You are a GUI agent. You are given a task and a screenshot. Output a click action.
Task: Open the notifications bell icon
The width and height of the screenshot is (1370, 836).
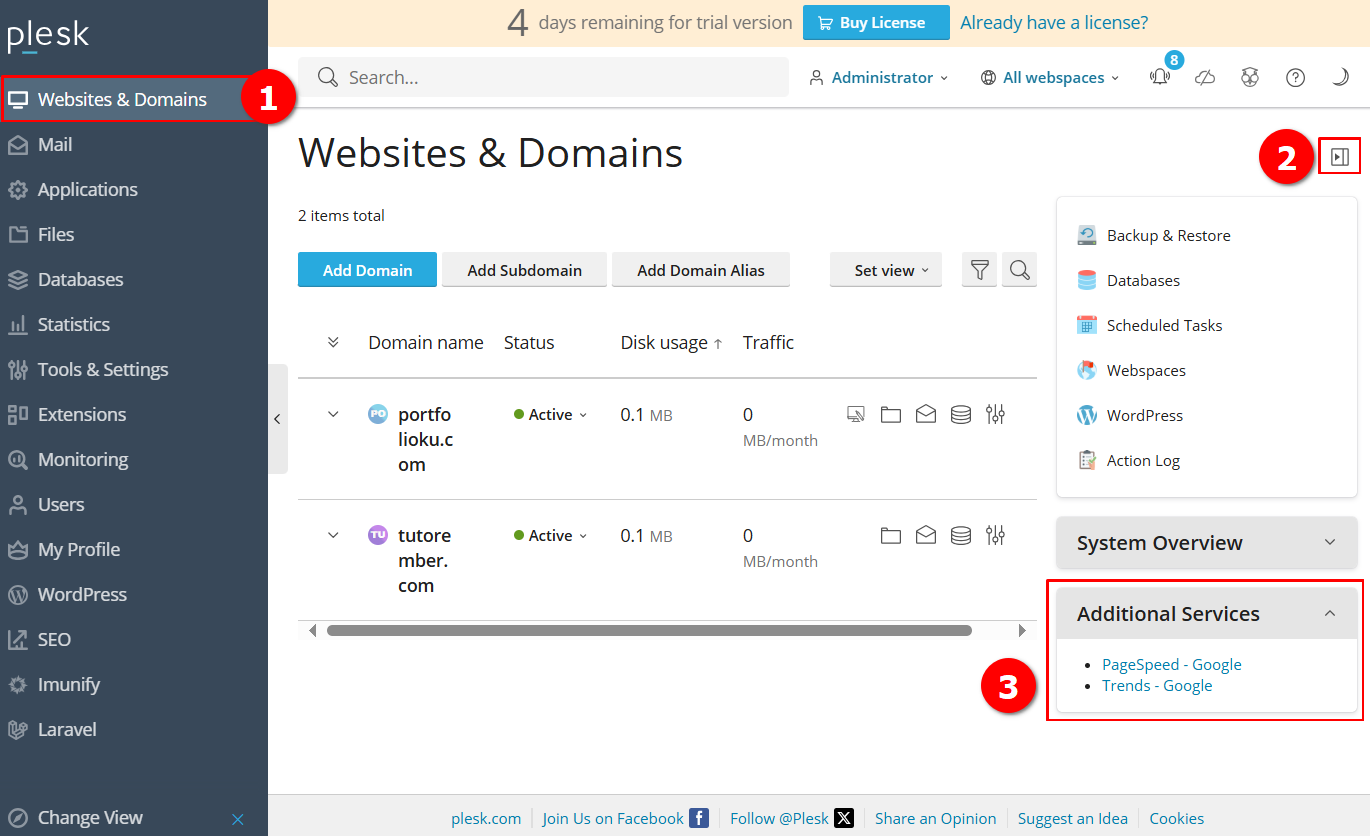[x=1160, y=77]
